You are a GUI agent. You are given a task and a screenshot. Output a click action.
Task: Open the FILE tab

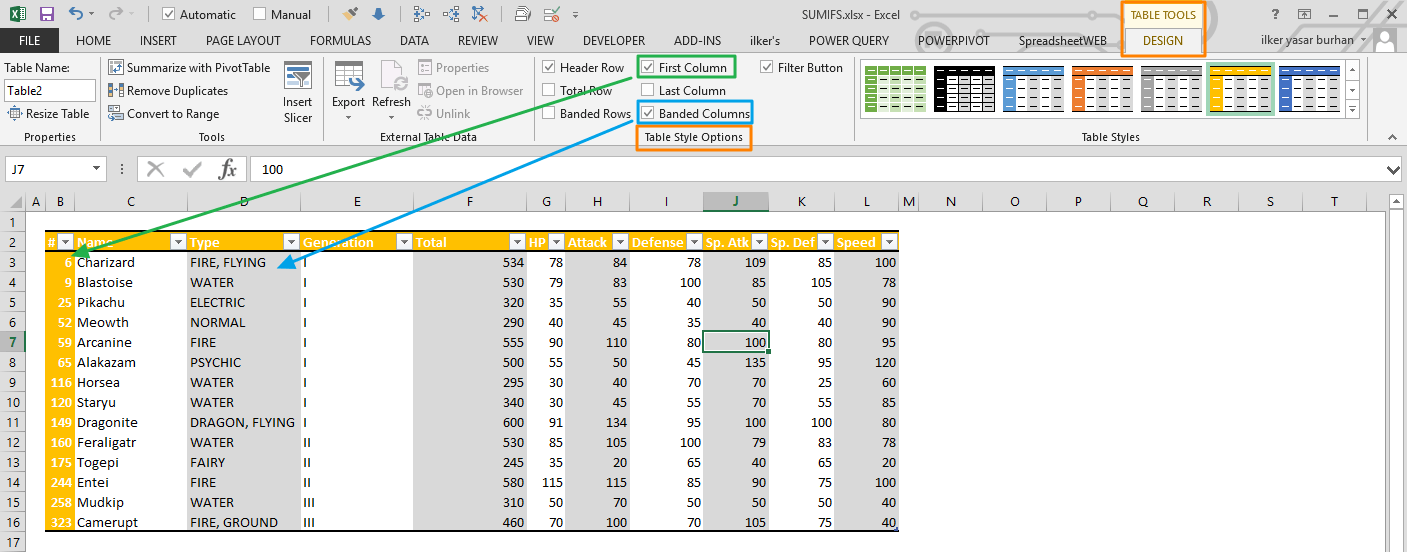click(30, 41)
